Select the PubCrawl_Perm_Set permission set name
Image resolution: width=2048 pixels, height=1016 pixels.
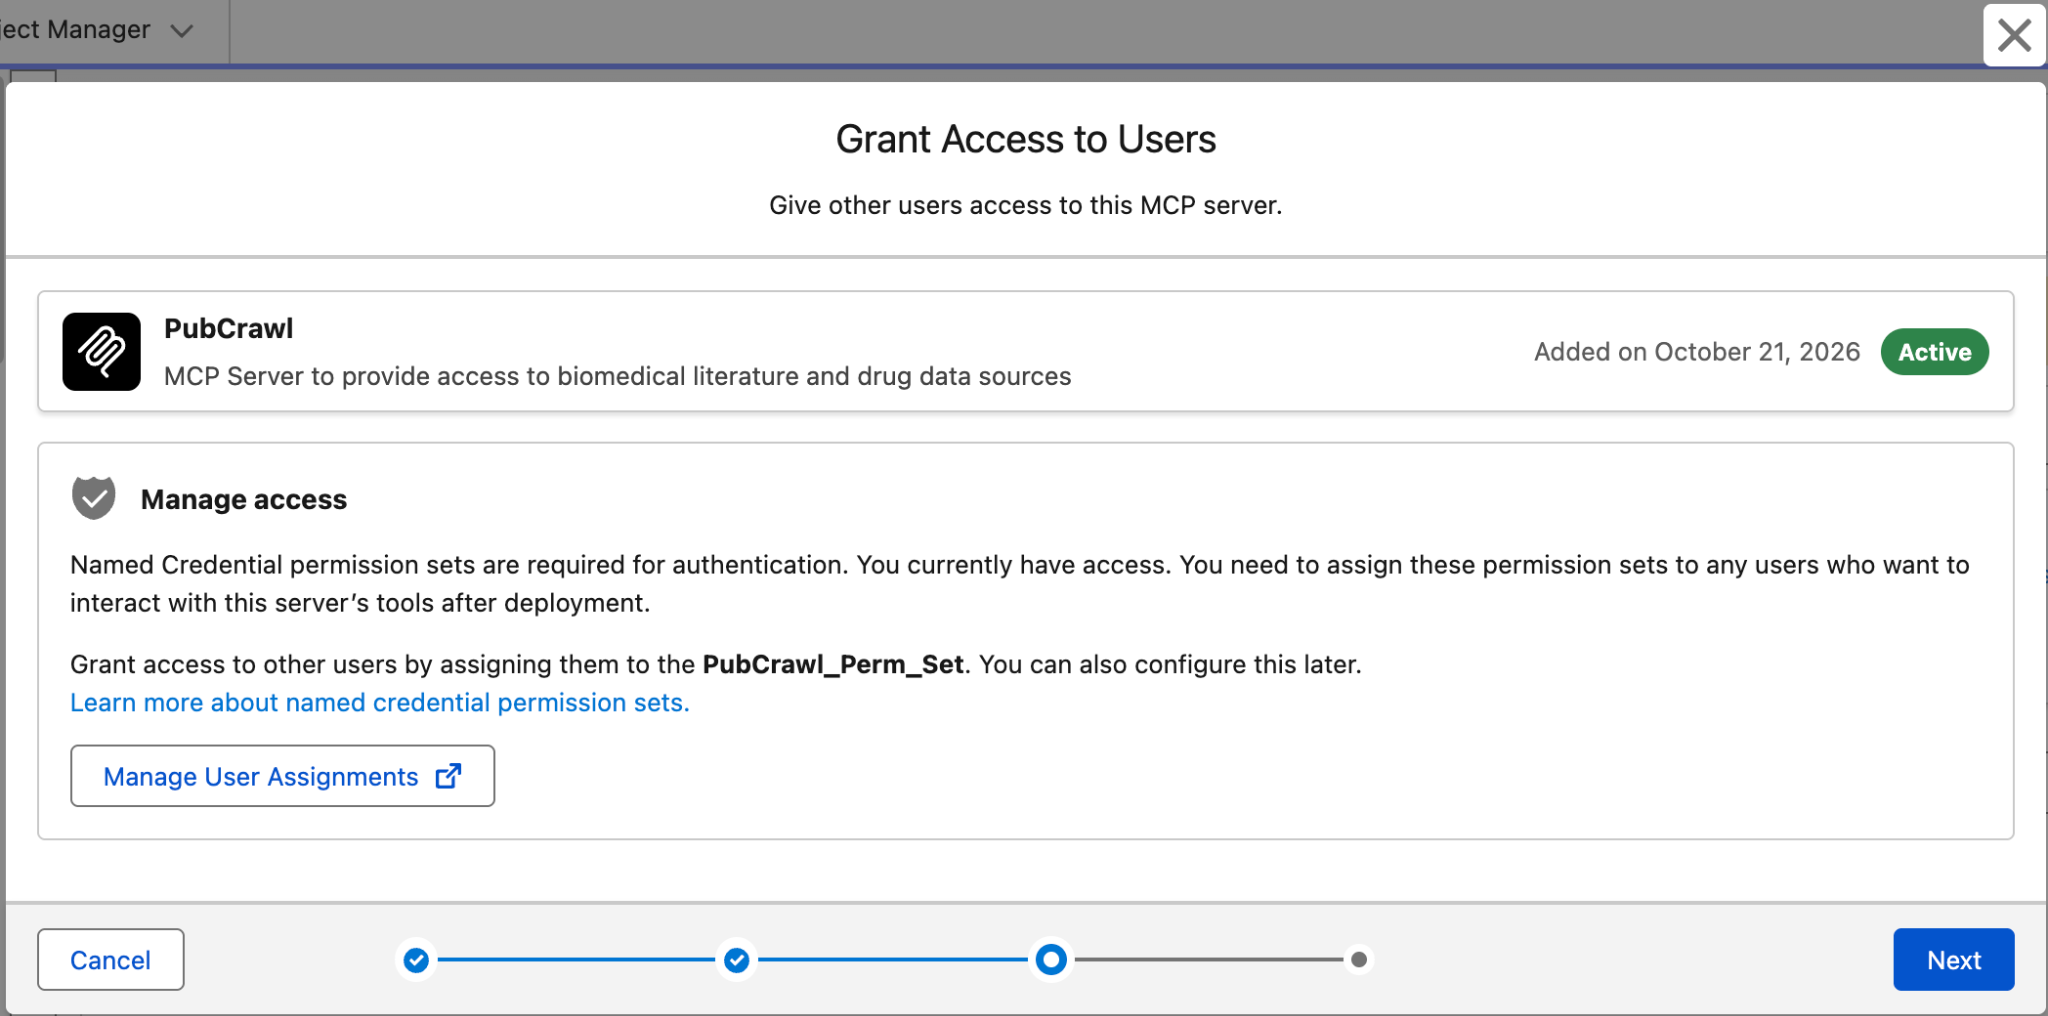(x=833, y=665)
